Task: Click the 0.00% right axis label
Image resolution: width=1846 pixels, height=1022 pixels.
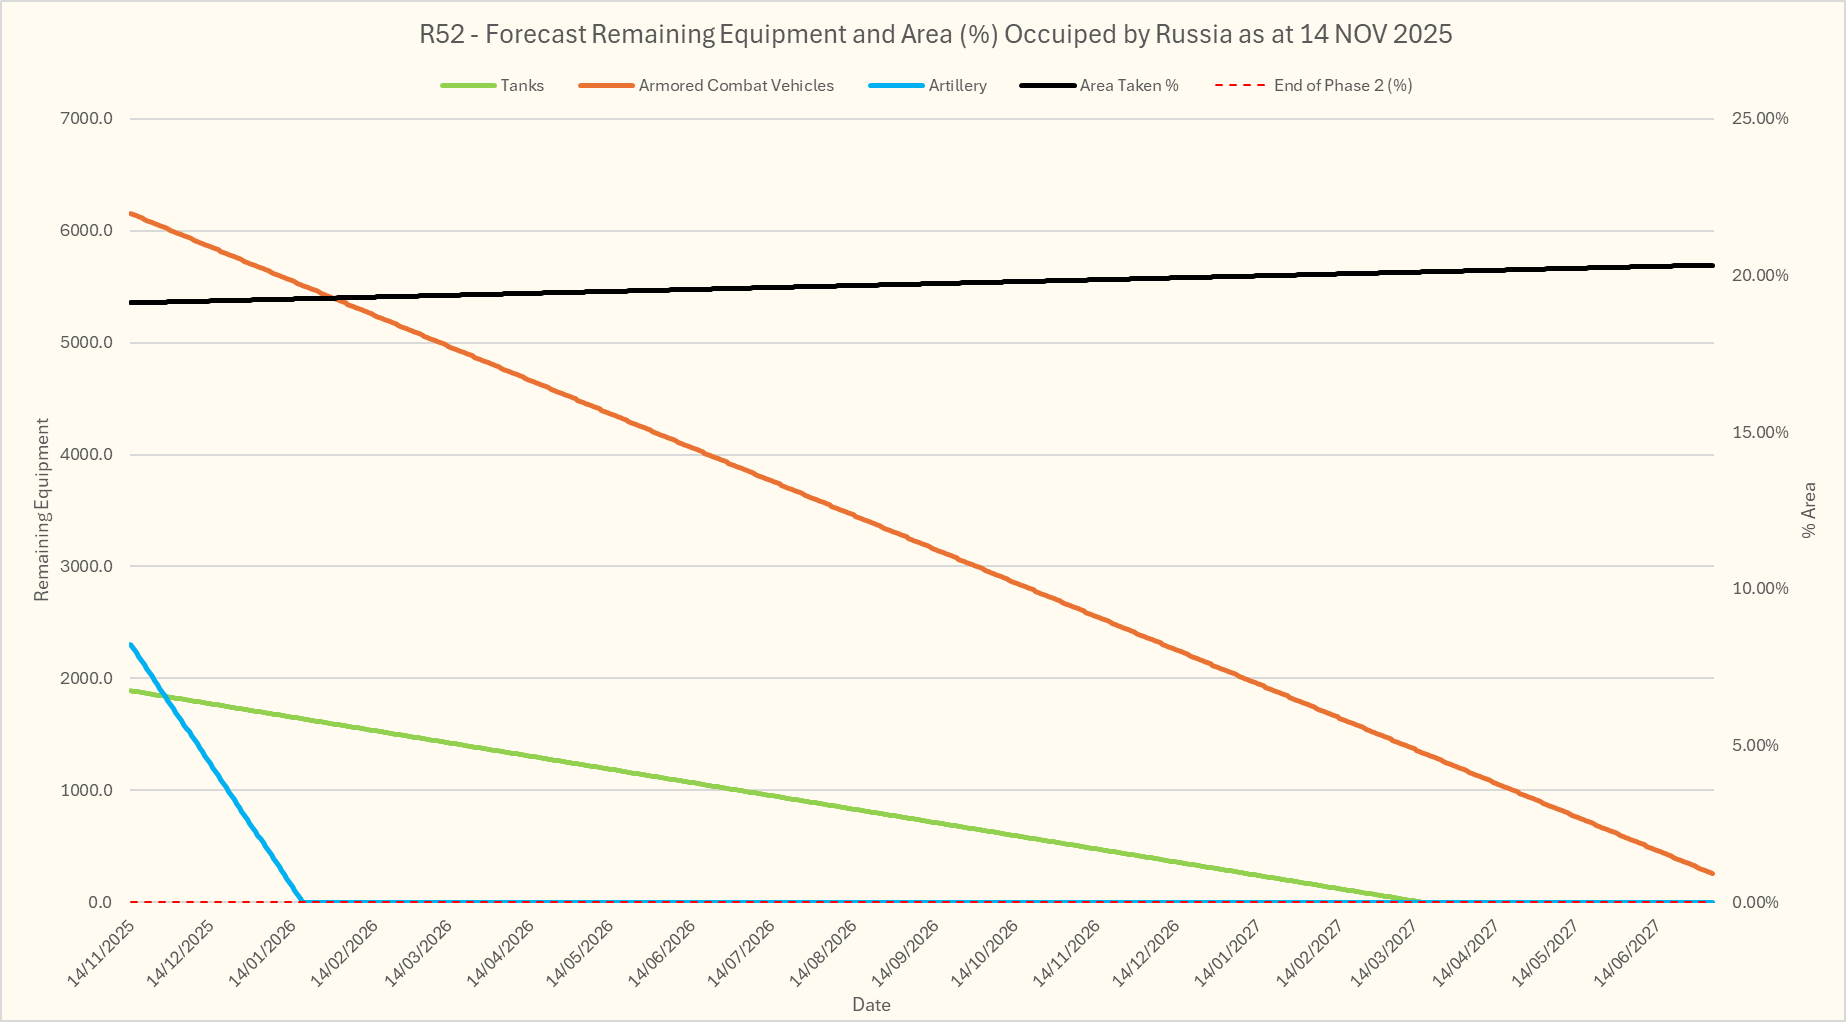Action: click(1755, 902)
